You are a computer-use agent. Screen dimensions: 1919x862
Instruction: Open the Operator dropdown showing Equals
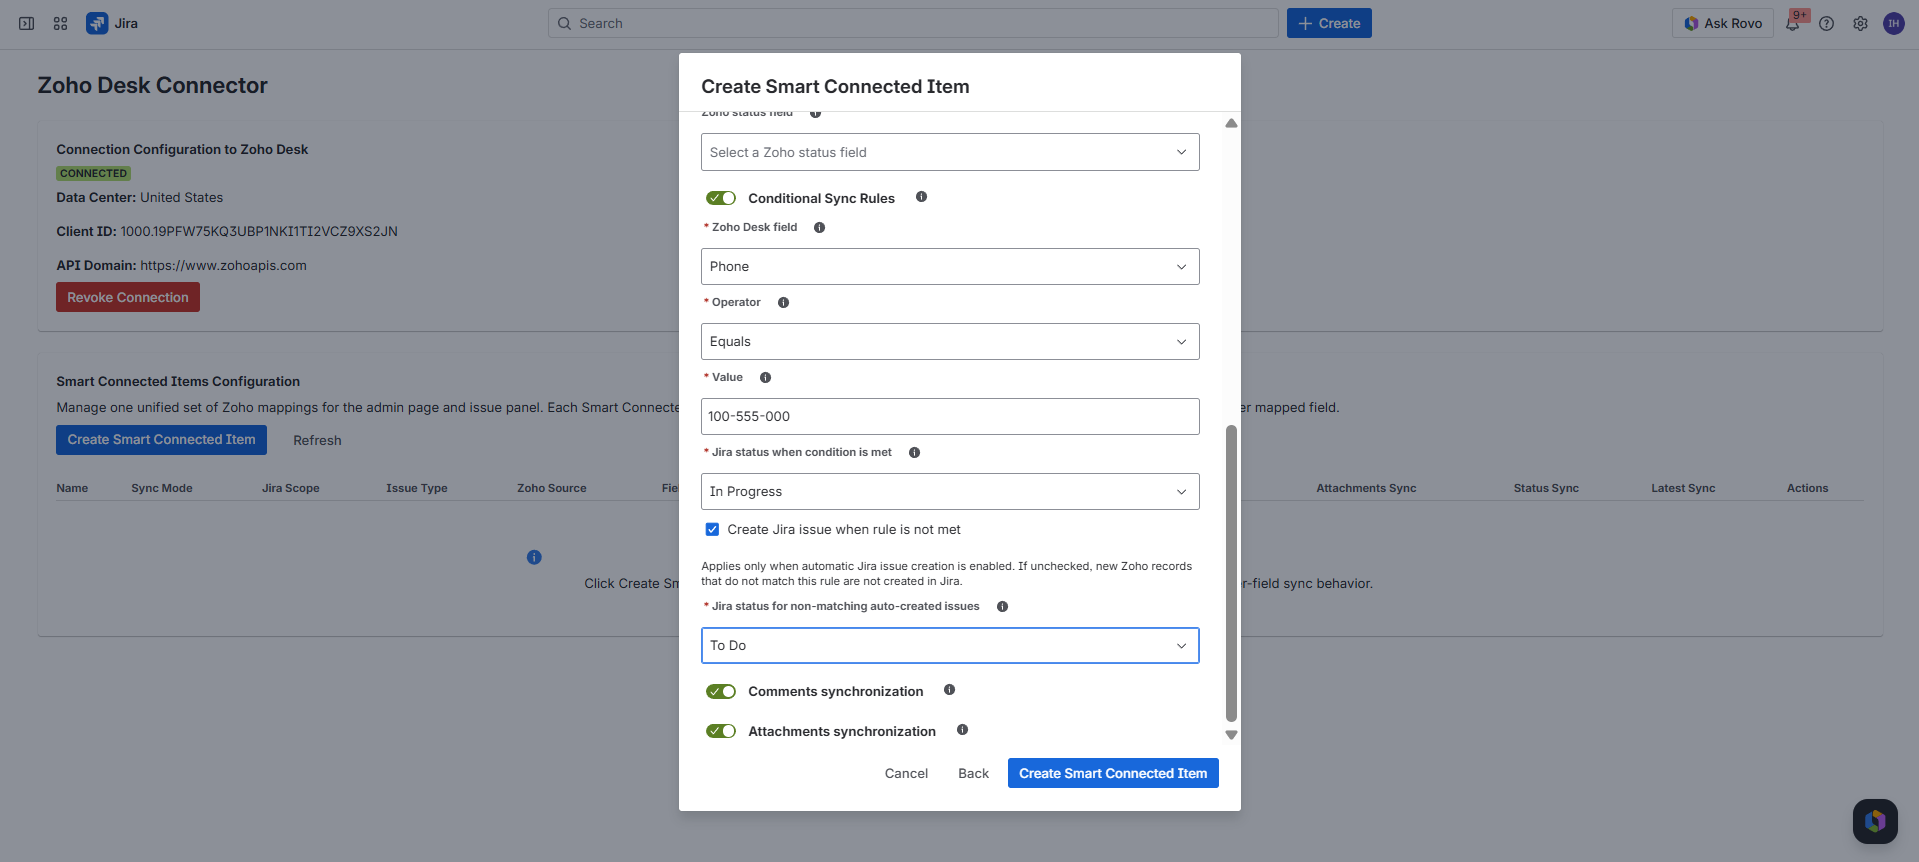(x=950, y=341)
